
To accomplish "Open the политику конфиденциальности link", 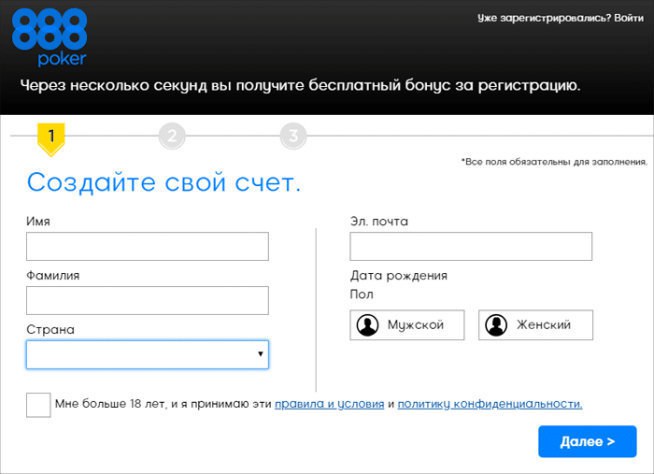I will [x=490, y=404].
